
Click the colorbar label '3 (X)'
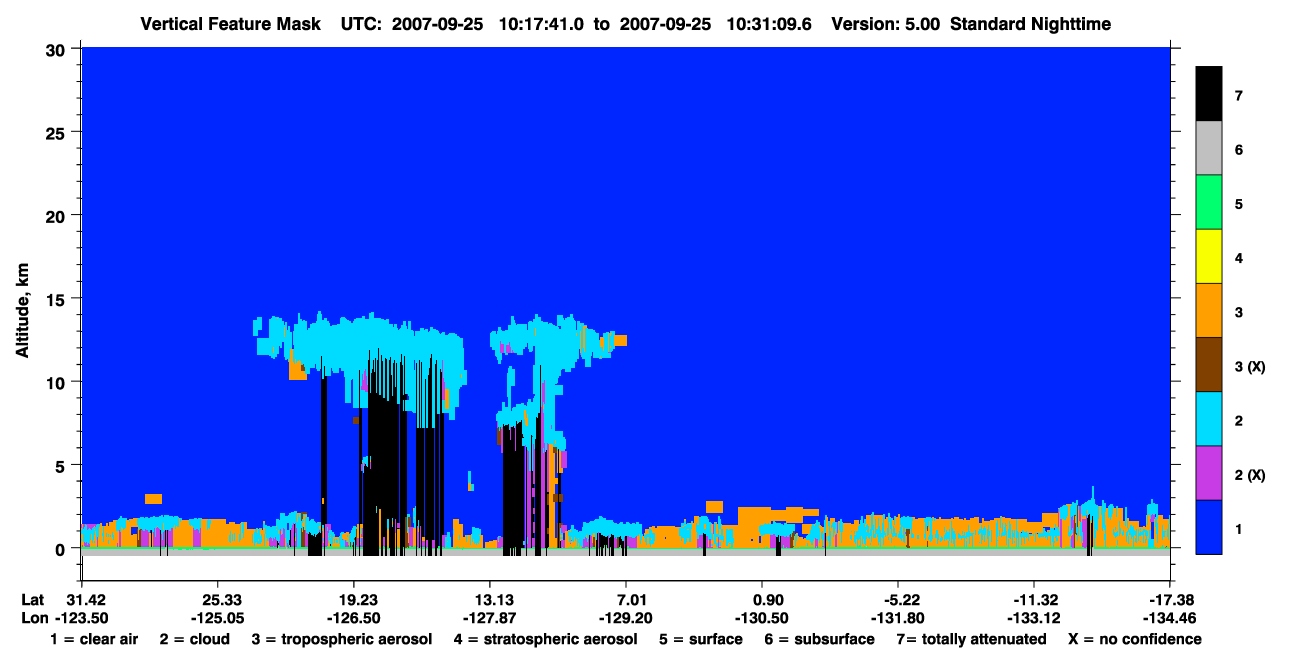point(1250,366)
